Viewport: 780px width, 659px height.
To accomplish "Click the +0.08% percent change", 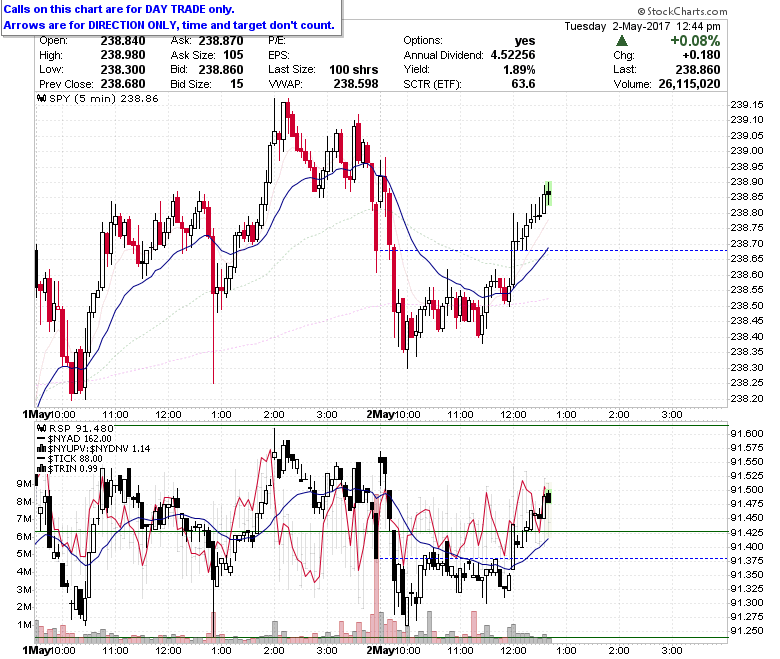I will click(695, 41).
